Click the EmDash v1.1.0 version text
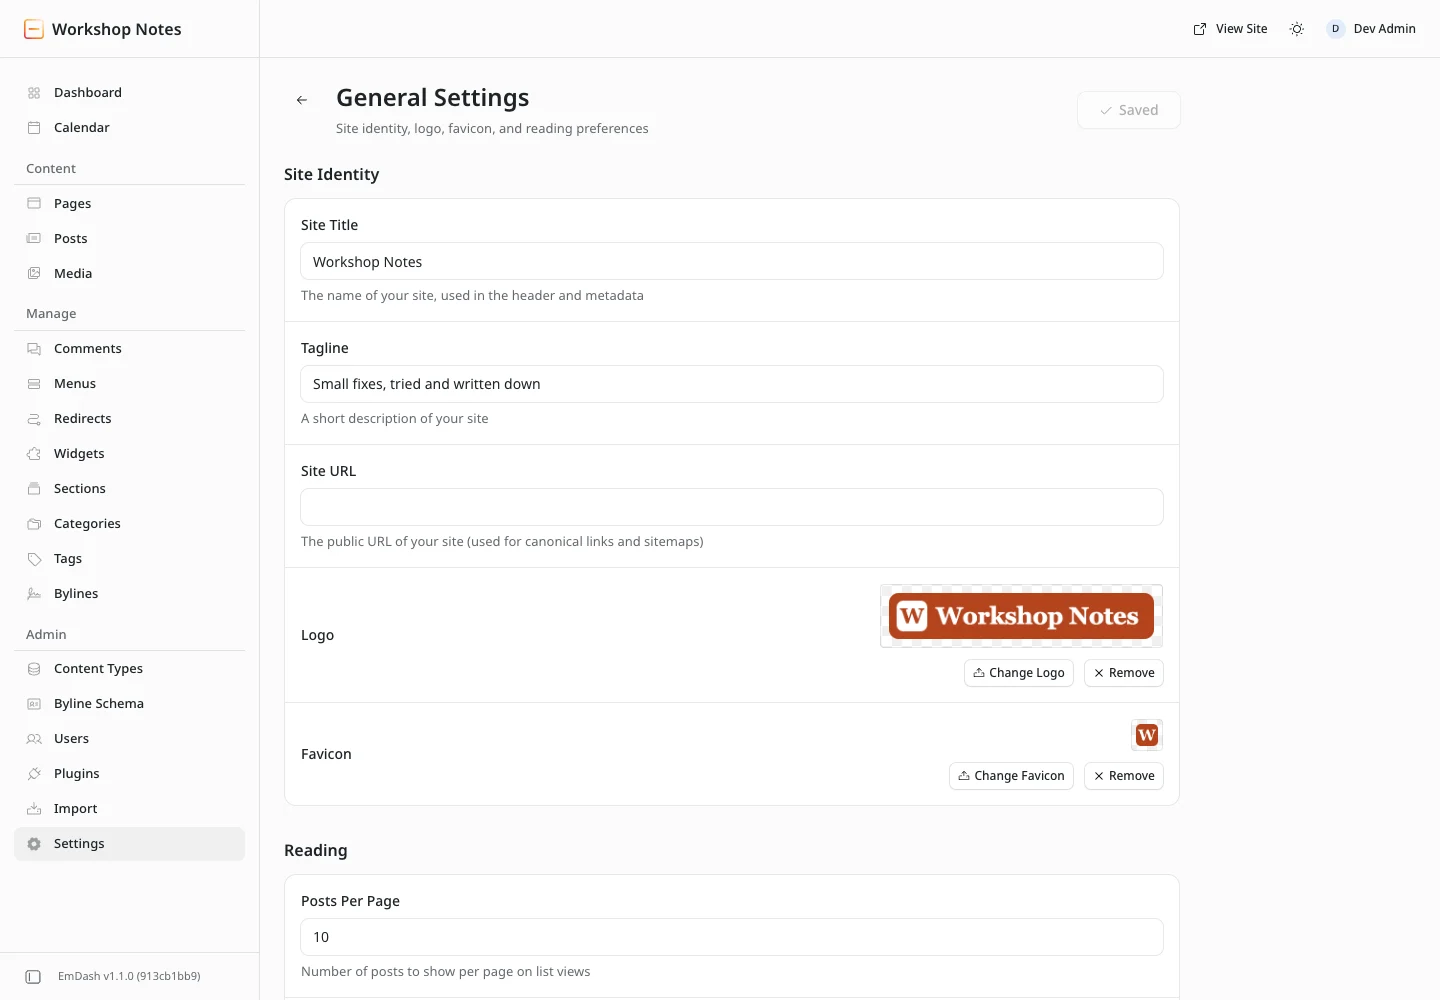The height and width of the screenshot is (1000, 1440). pyautogui.click(x=129, y=977)
